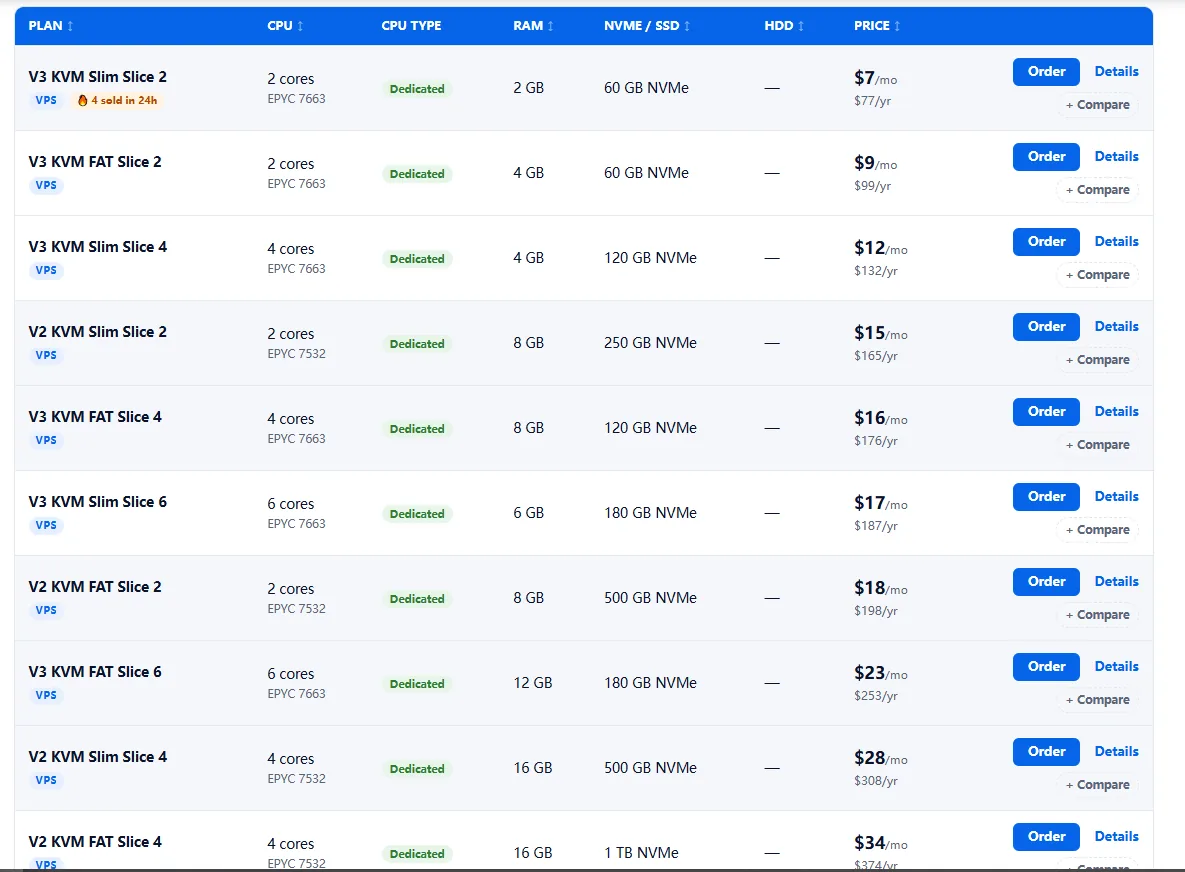1185x872 pixels.
Task: Open Details for V2 KVM Slim Slice 2
Action: coord(1116,326)
